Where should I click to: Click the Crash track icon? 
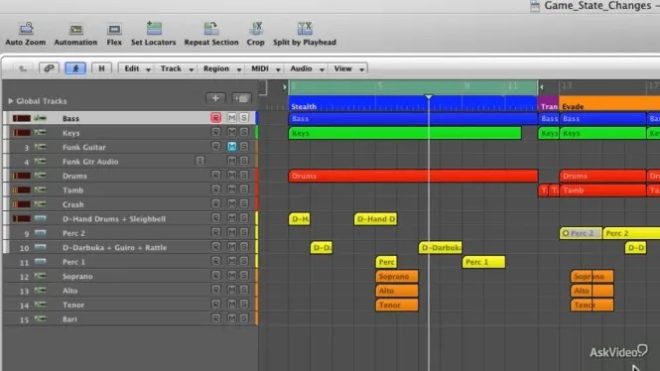coord(40,204)
